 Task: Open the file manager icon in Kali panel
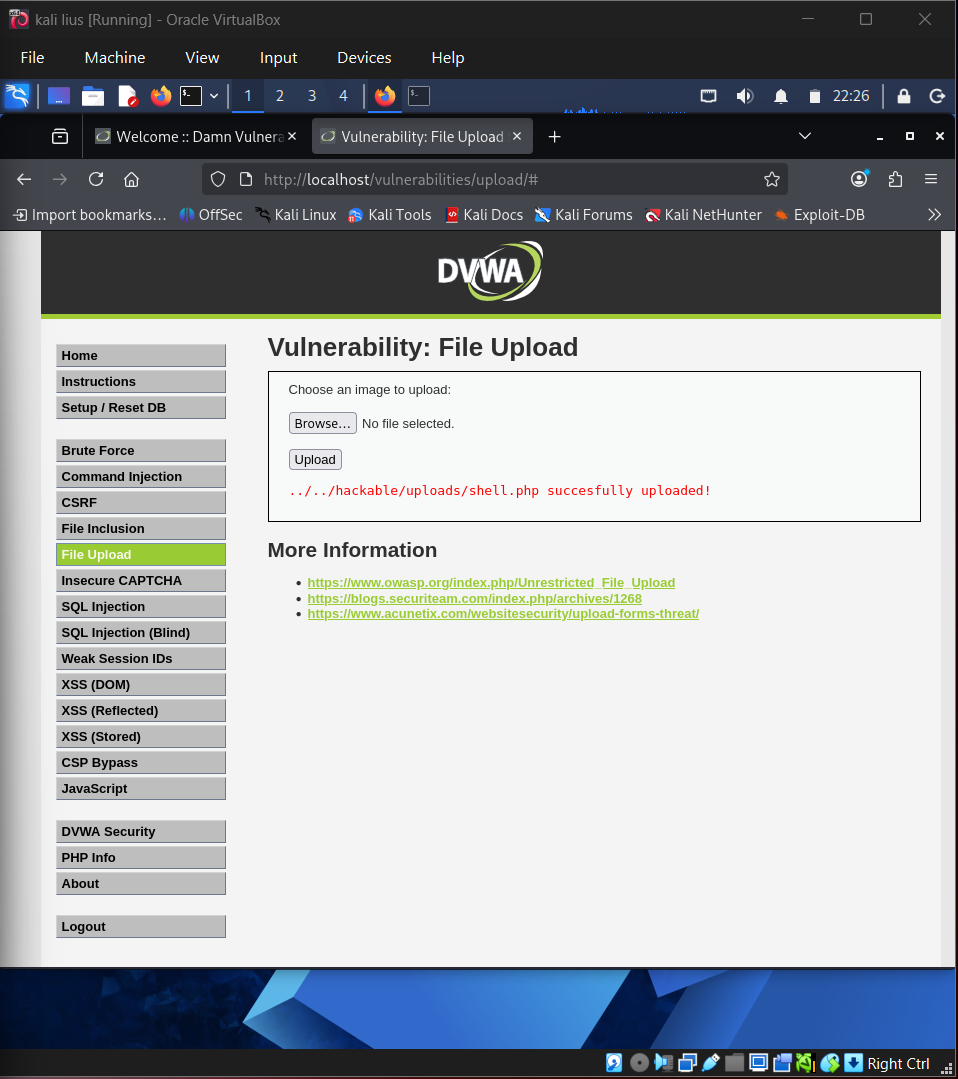coord(93,96)
